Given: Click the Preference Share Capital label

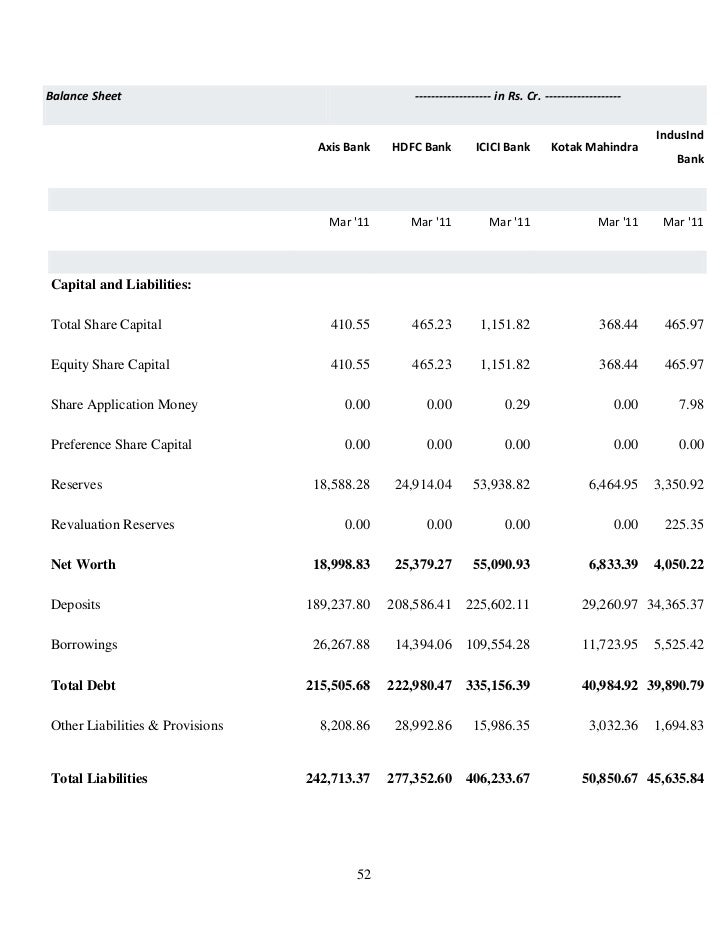Looking at the screenshot, I should (121, 444).
